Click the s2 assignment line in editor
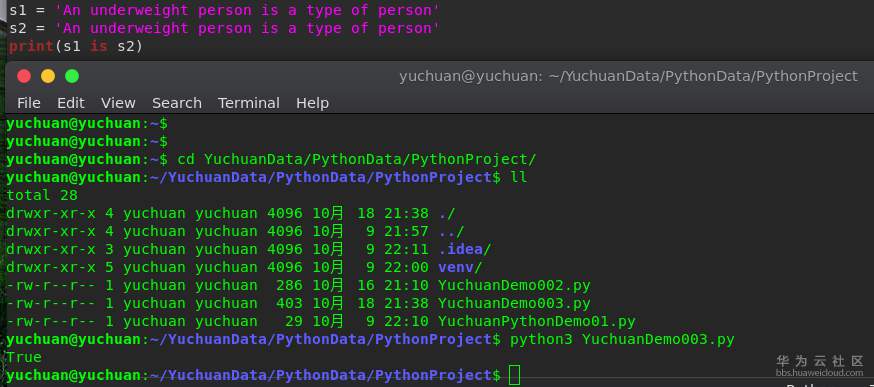The height and width of the screenshot is (387, 874). pos(224,28)
